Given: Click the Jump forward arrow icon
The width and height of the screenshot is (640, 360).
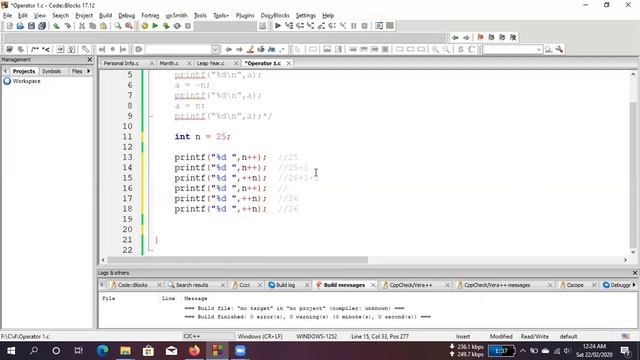Looking at the screenshot, I should tap(466, 37).
